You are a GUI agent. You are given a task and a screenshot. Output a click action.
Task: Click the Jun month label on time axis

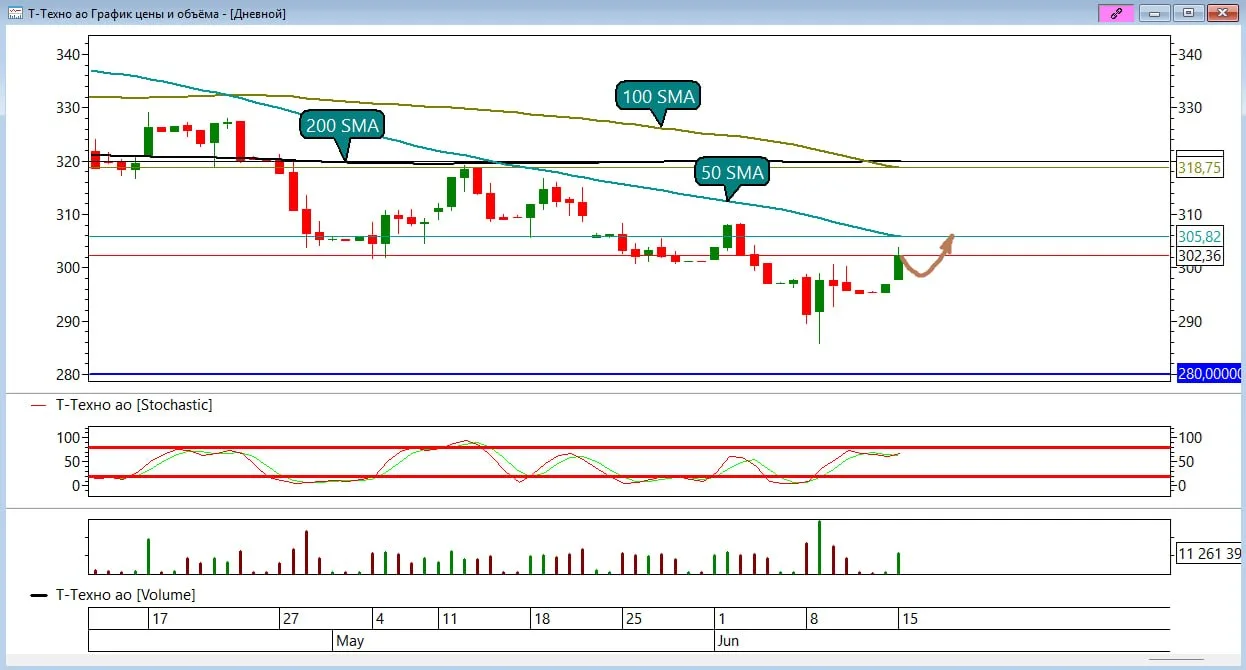click(x=728, y=640)
